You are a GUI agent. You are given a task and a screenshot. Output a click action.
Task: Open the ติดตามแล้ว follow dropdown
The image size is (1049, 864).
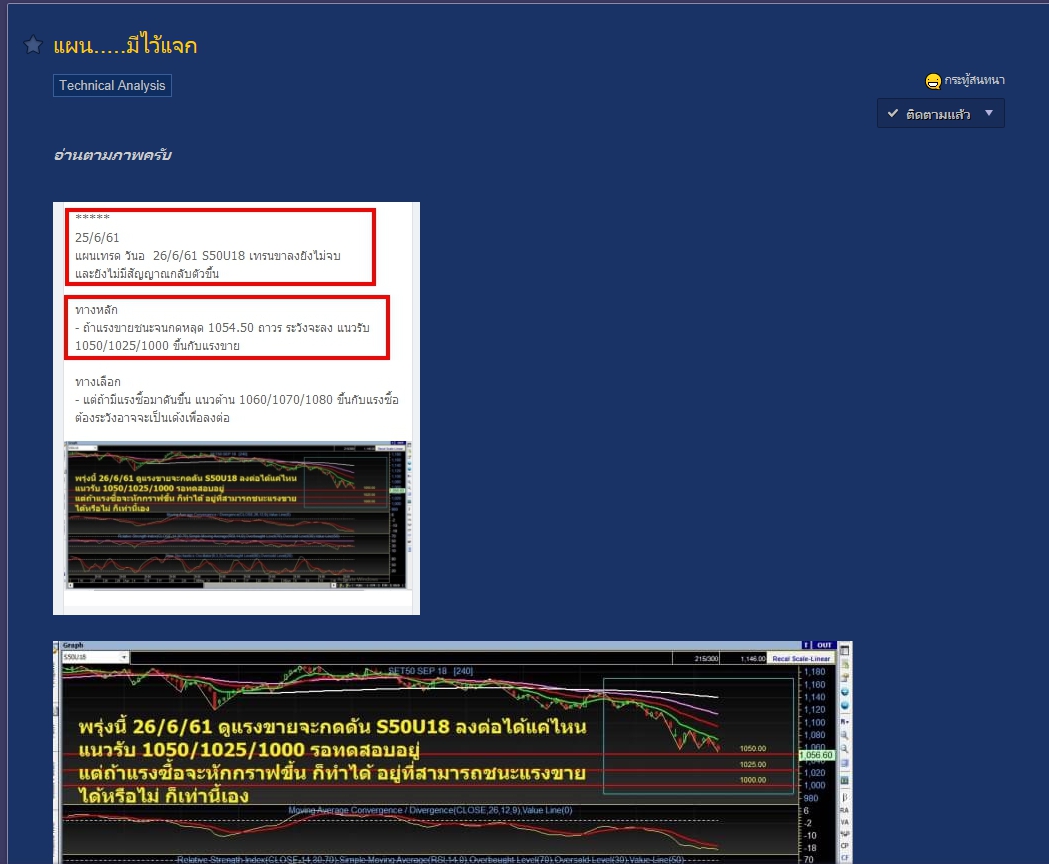coord(941,114)
